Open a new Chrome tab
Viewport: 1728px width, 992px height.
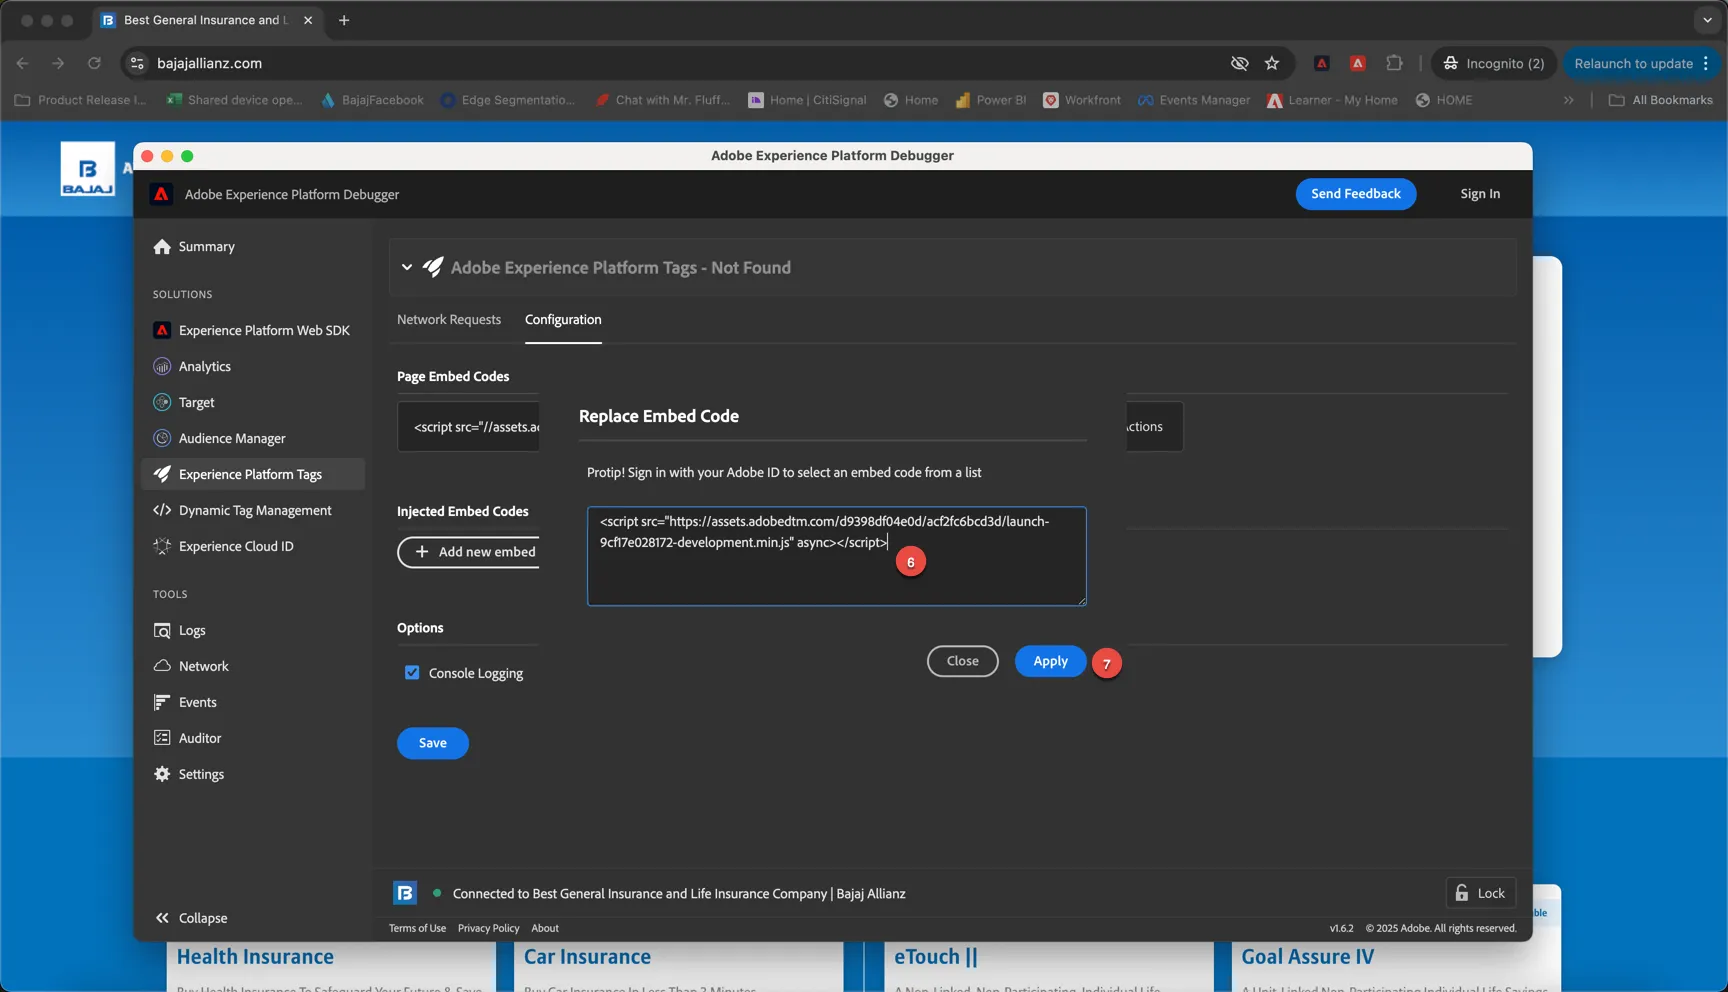coord(344,20)
